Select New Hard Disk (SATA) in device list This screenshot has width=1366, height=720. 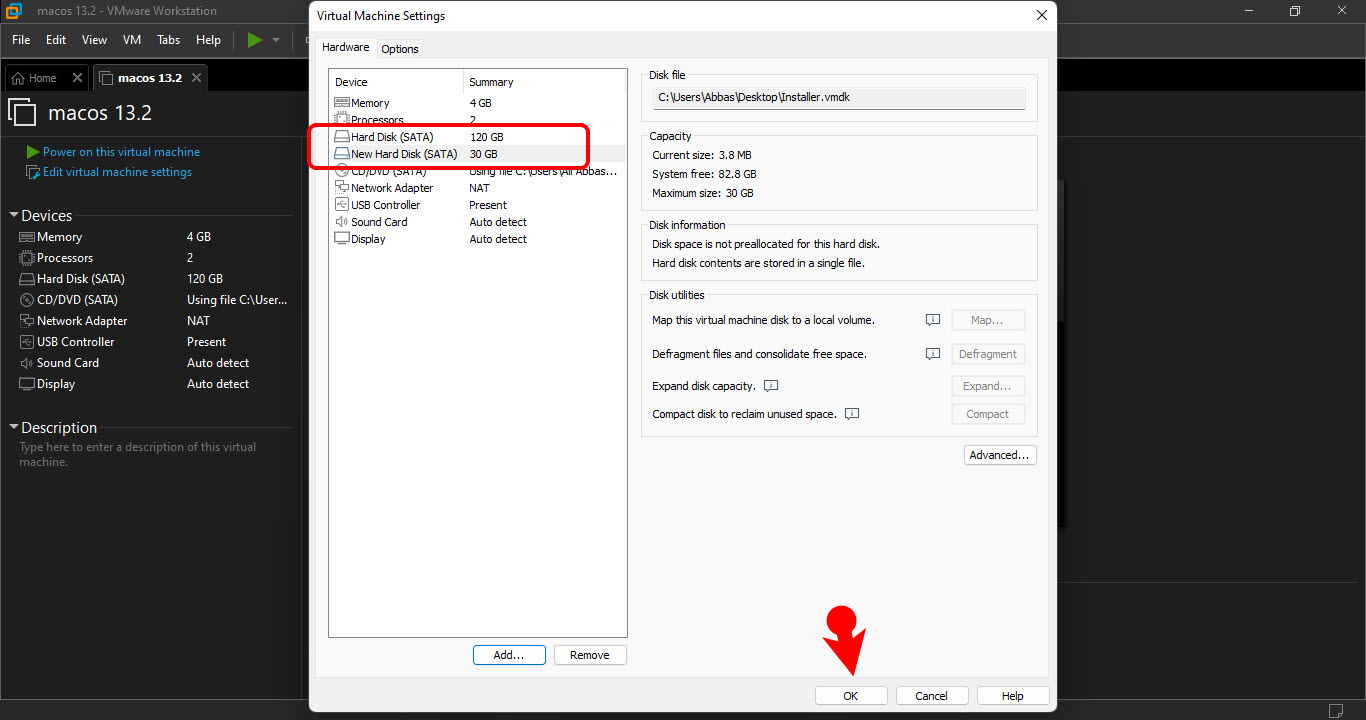point(477,154)
